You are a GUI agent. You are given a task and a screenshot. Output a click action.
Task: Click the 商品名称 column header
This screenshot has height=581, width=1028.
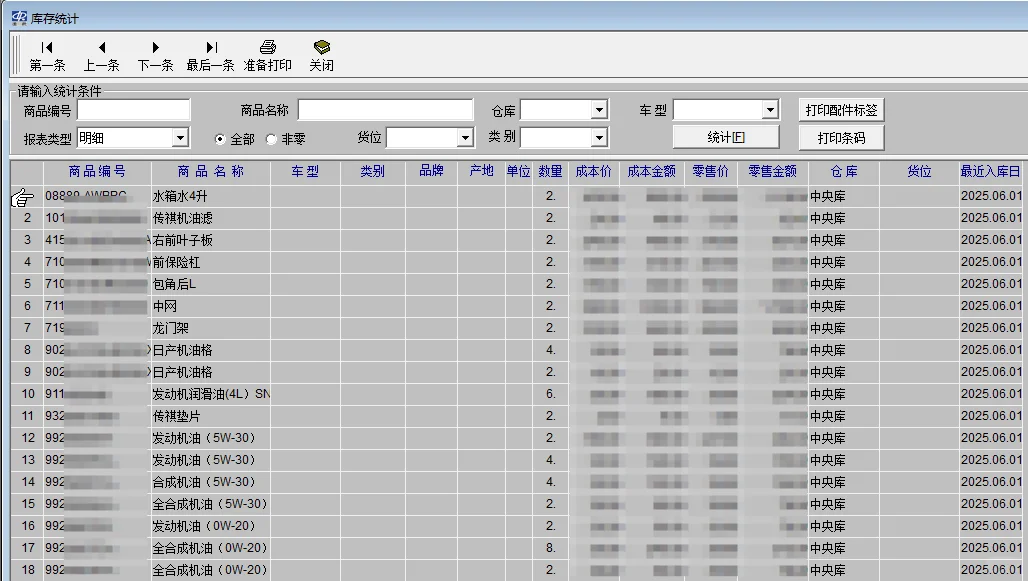click(x=210, y=172)
